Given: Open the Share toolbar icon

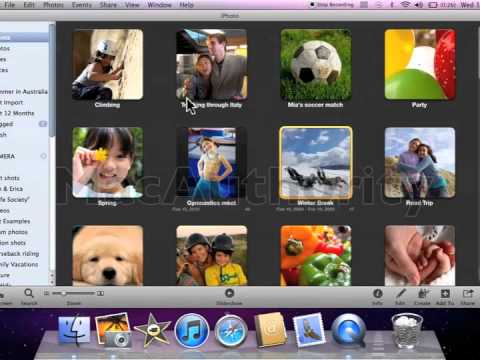Looking at the screenshot, I should point(468,296).
